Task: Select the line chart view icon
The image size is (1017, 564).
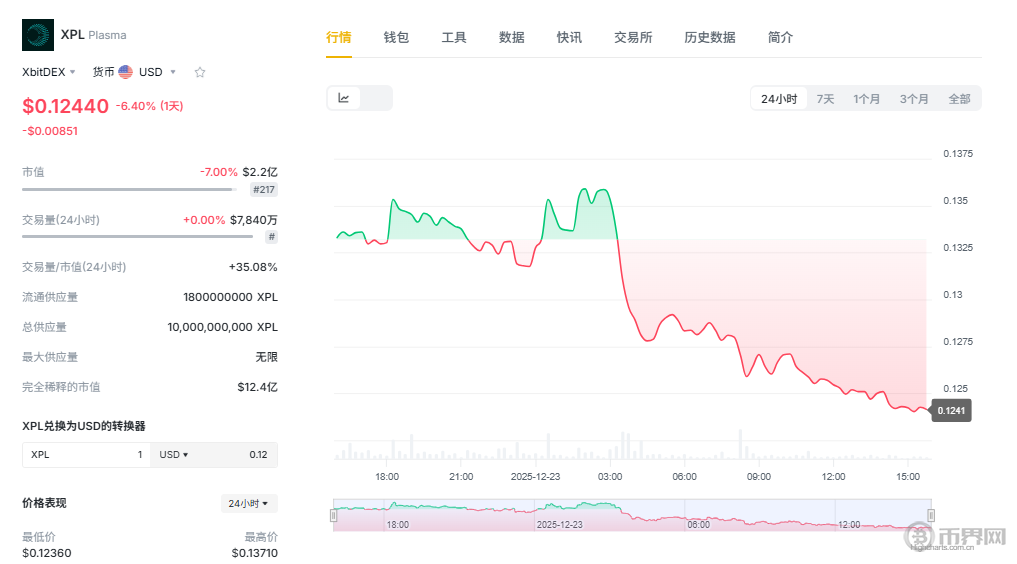Action: point(344,98)
